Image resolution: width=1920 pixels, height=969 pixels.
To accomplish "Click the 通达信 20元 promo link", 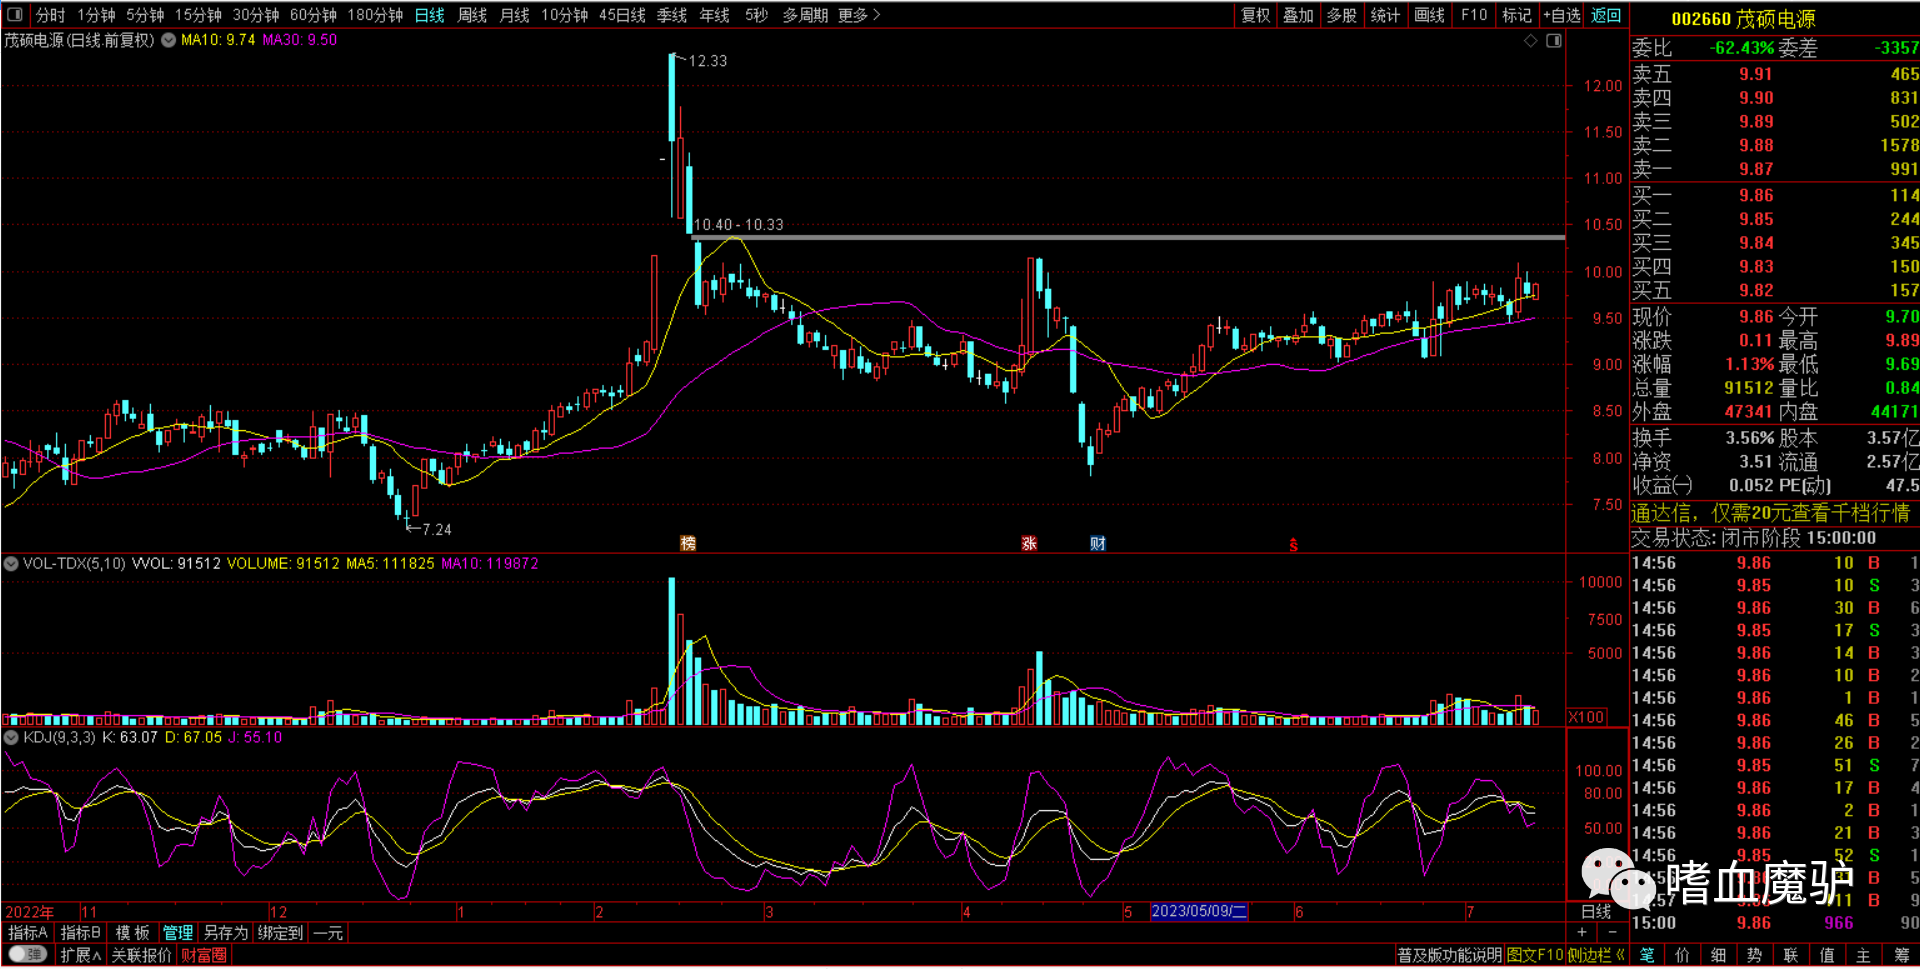I will (x=1771, y=513).
